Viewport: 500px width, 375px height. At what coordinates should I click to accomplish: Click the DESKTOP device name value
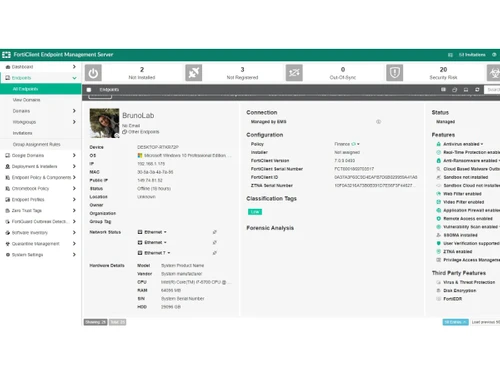[158, 147]
